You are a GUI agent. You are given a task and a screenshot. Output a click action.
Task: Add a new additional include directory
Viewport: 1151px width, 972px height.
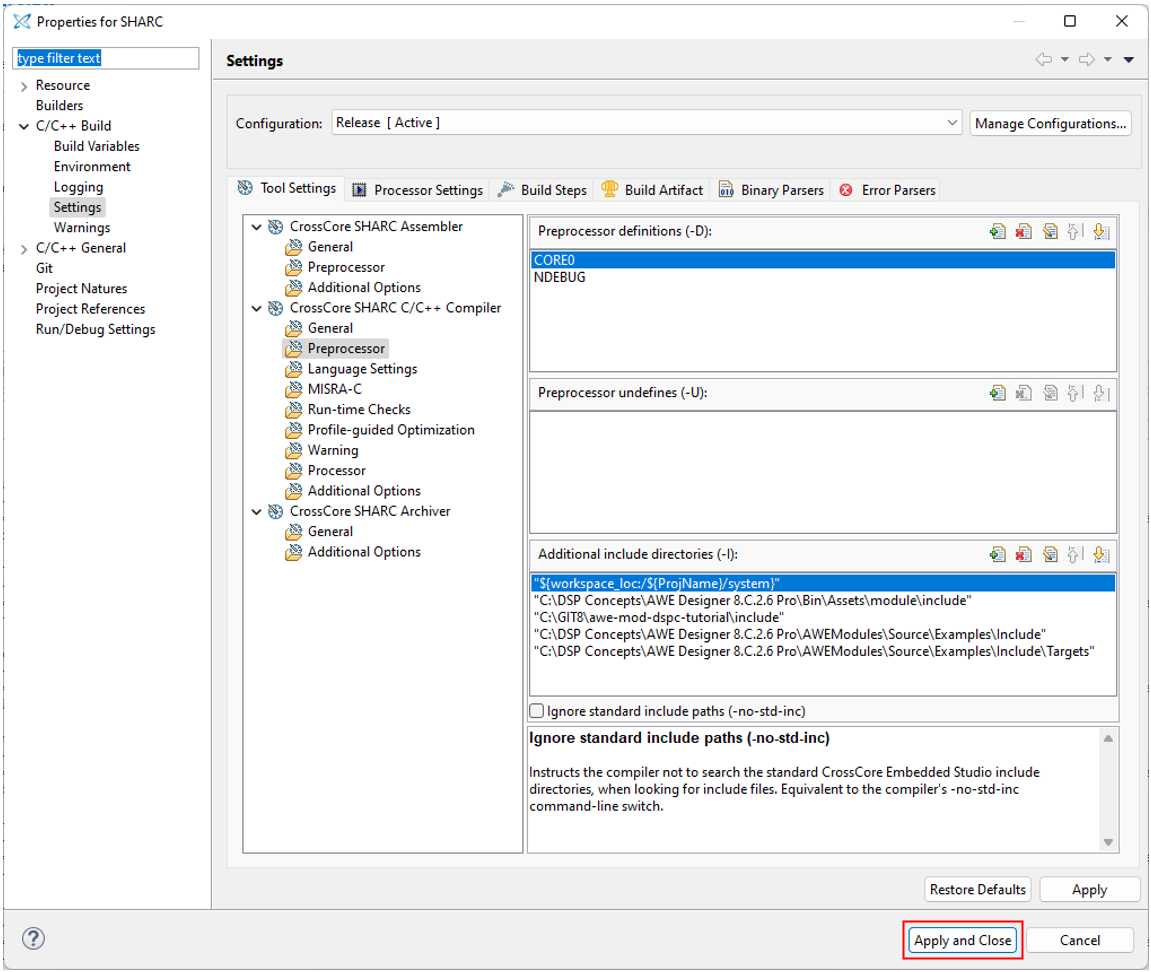[997, 554]
